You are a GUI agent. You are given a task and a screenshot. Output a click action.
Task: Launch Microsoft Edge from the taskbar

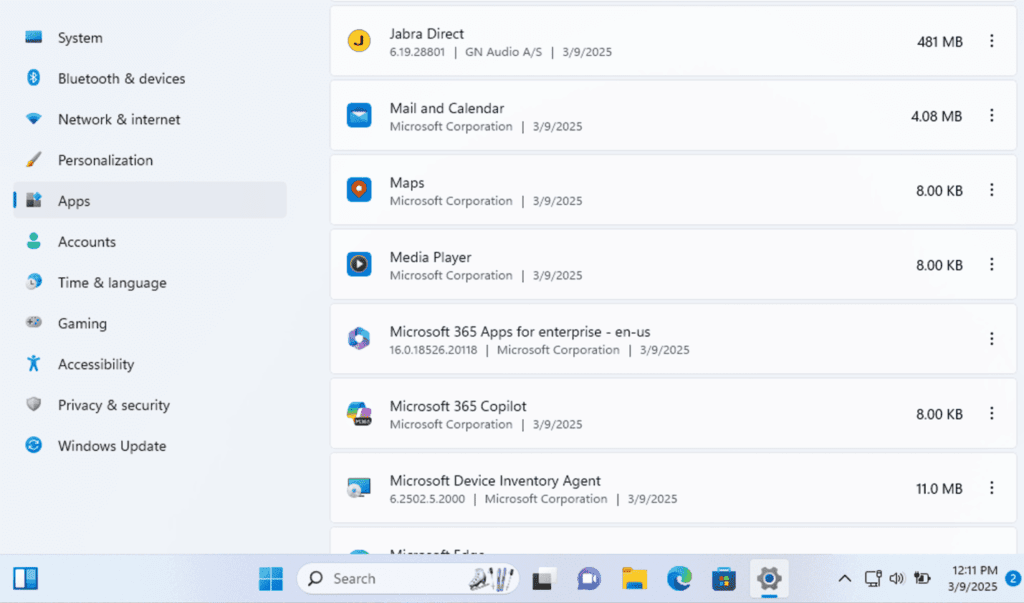click(x=679, y=578)
